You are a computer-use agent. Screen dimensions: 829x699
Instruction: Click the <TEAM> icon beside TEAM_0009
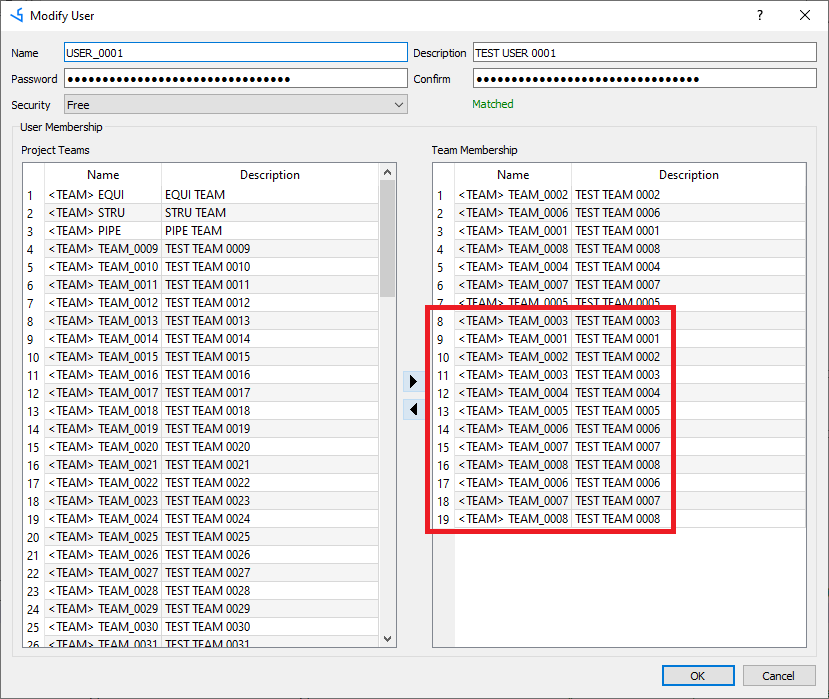(70, 248)
